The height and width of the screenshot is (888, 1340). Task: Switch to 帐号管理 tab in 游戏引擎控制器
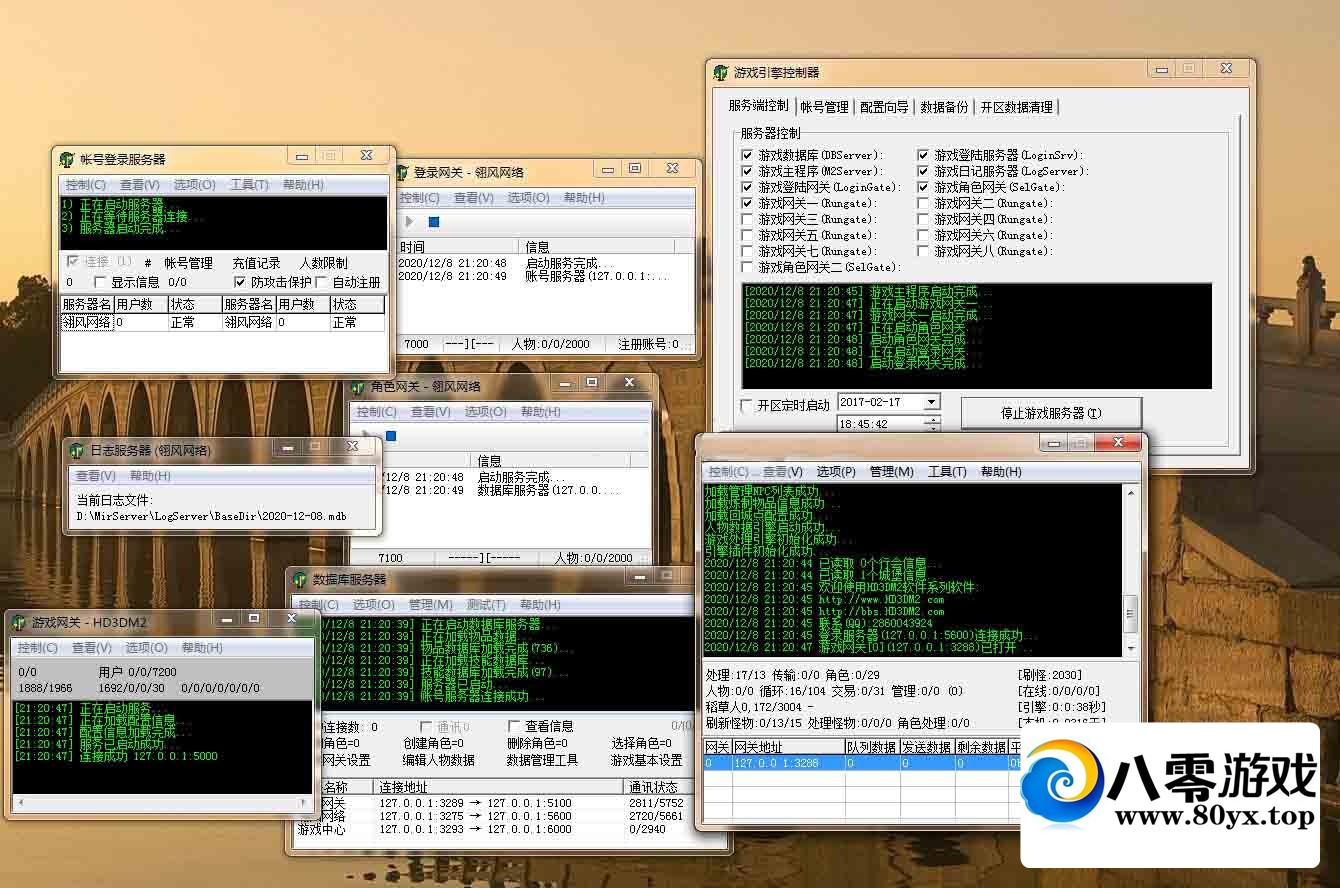824,107
